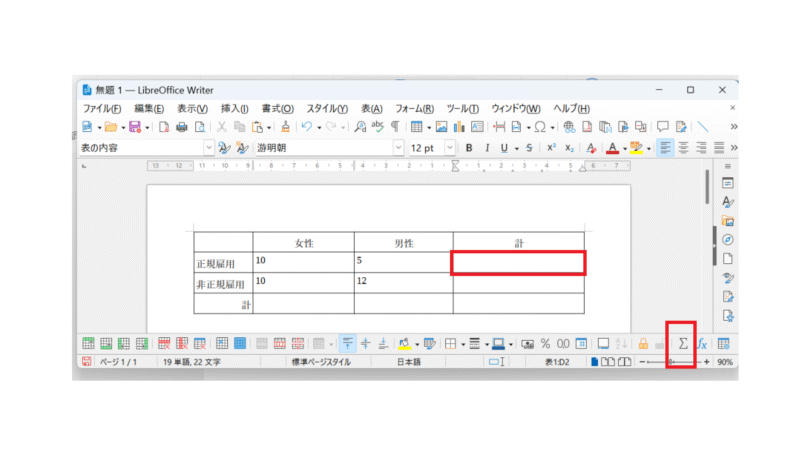Click the red font color A swatch
800x450 pixels.
pos(612,148)
